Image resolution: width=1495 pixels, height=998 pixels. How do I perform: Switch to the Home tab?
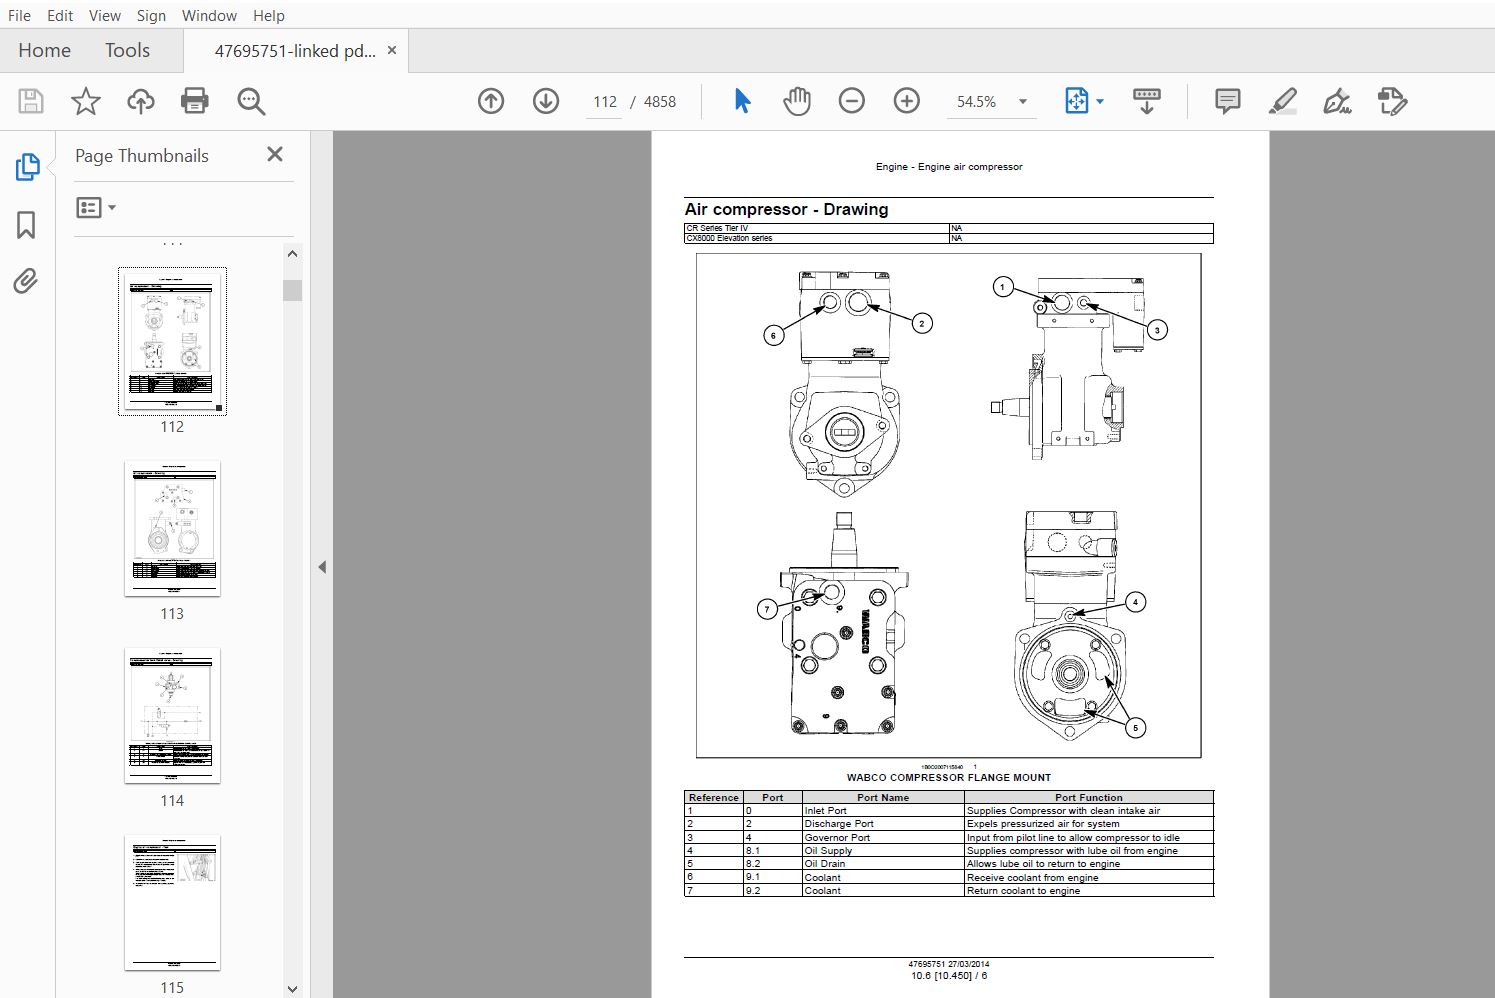tap(44, 50)
